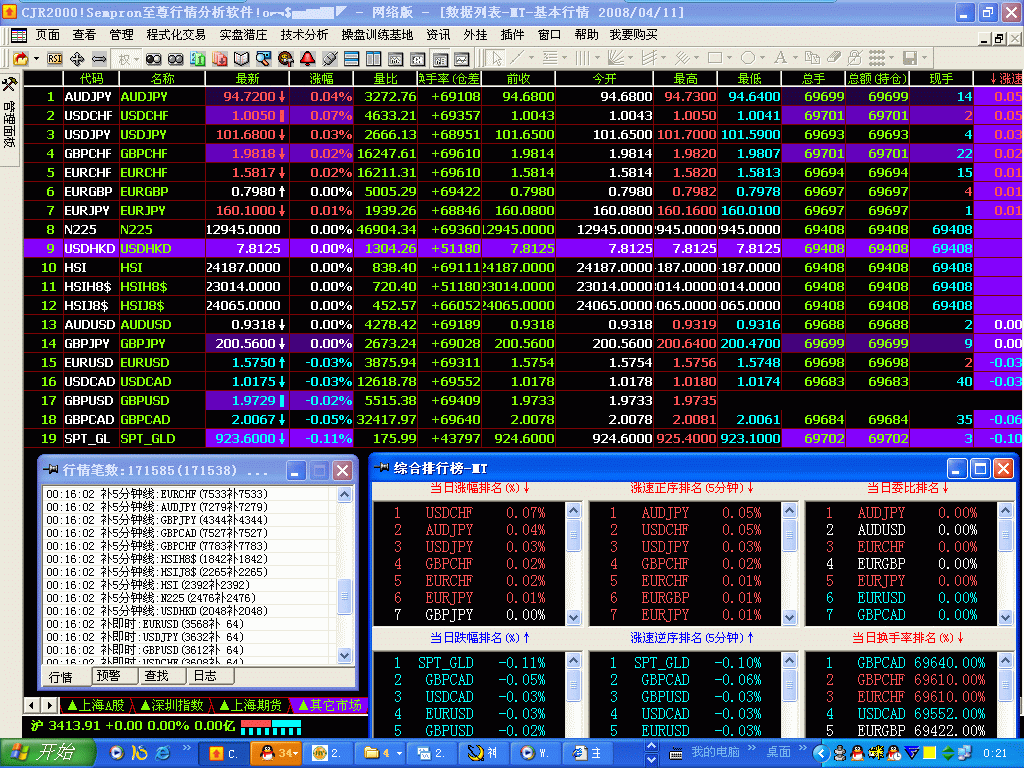The width and height of the screenshot is (1024, 768).
Task: Click the hammer management panel sidebar icon
Action: (10, 84)
